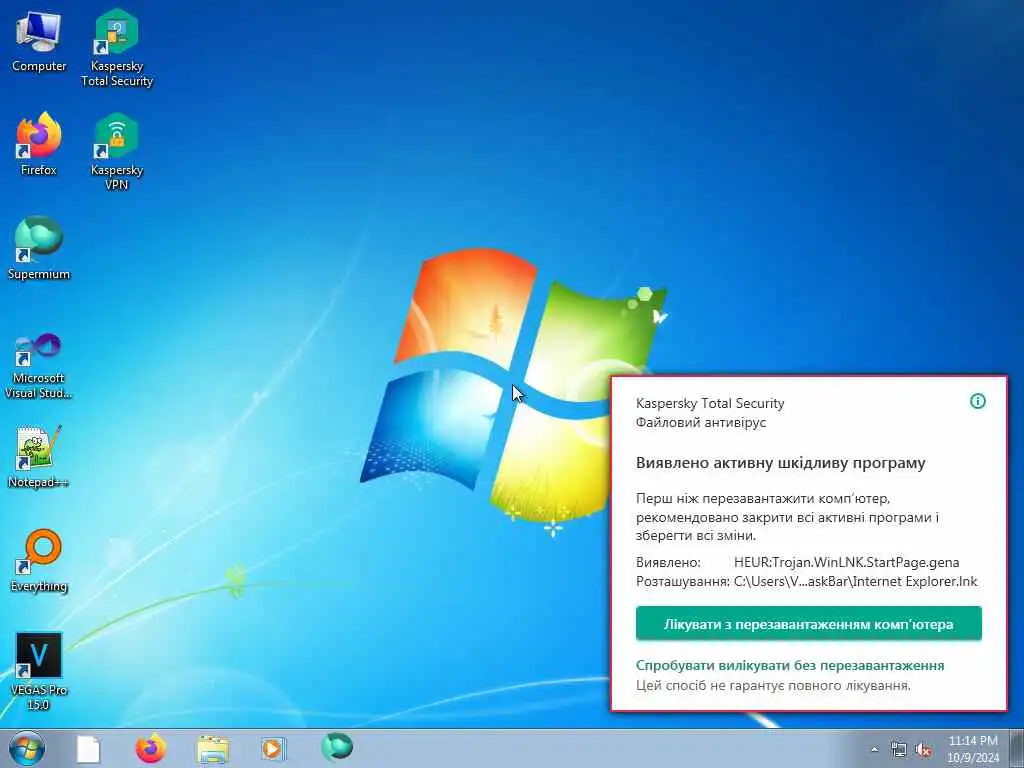Open the network icon in system tray
Image resolution: width=1024 pixels, height=768 pixels.
tap(899, 750)
